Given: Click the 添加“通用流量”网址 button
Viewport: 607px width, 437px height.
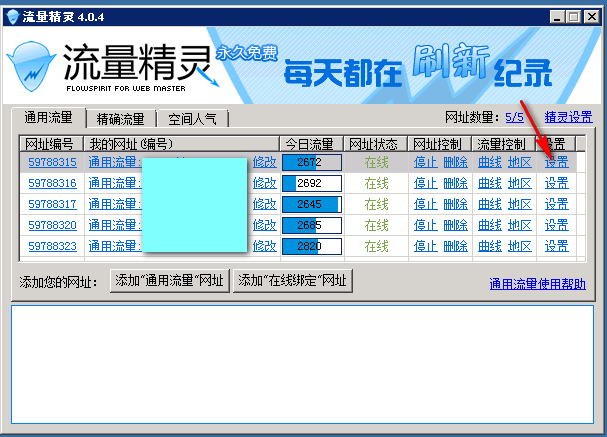Looking at the screenshot, I should [170, 281].
